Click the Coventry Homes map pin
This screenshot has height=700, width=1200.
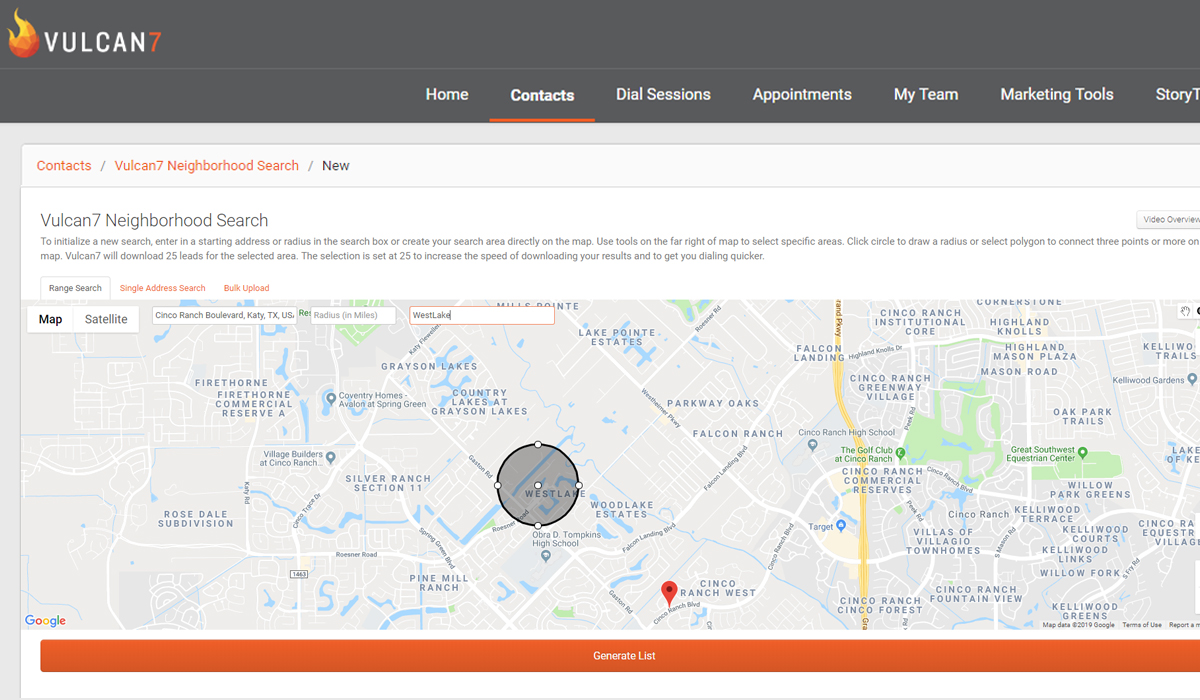click(331, 398)
